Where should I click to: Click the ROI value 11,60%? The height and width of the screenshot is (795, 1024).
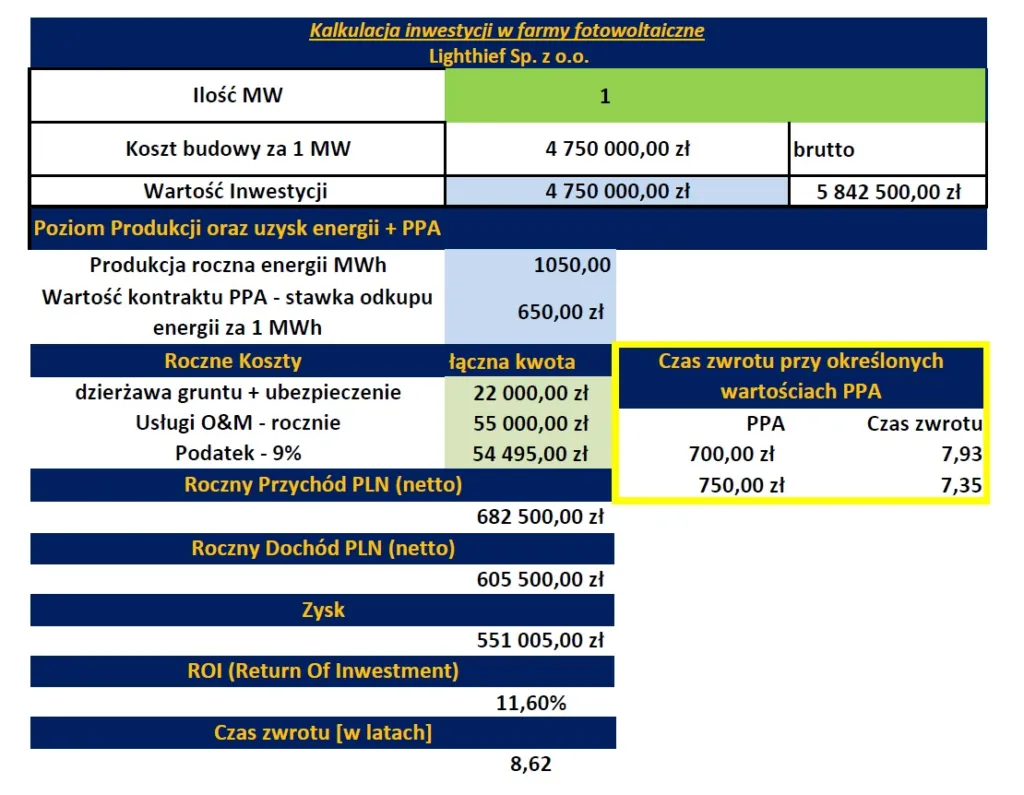[531, 703]
